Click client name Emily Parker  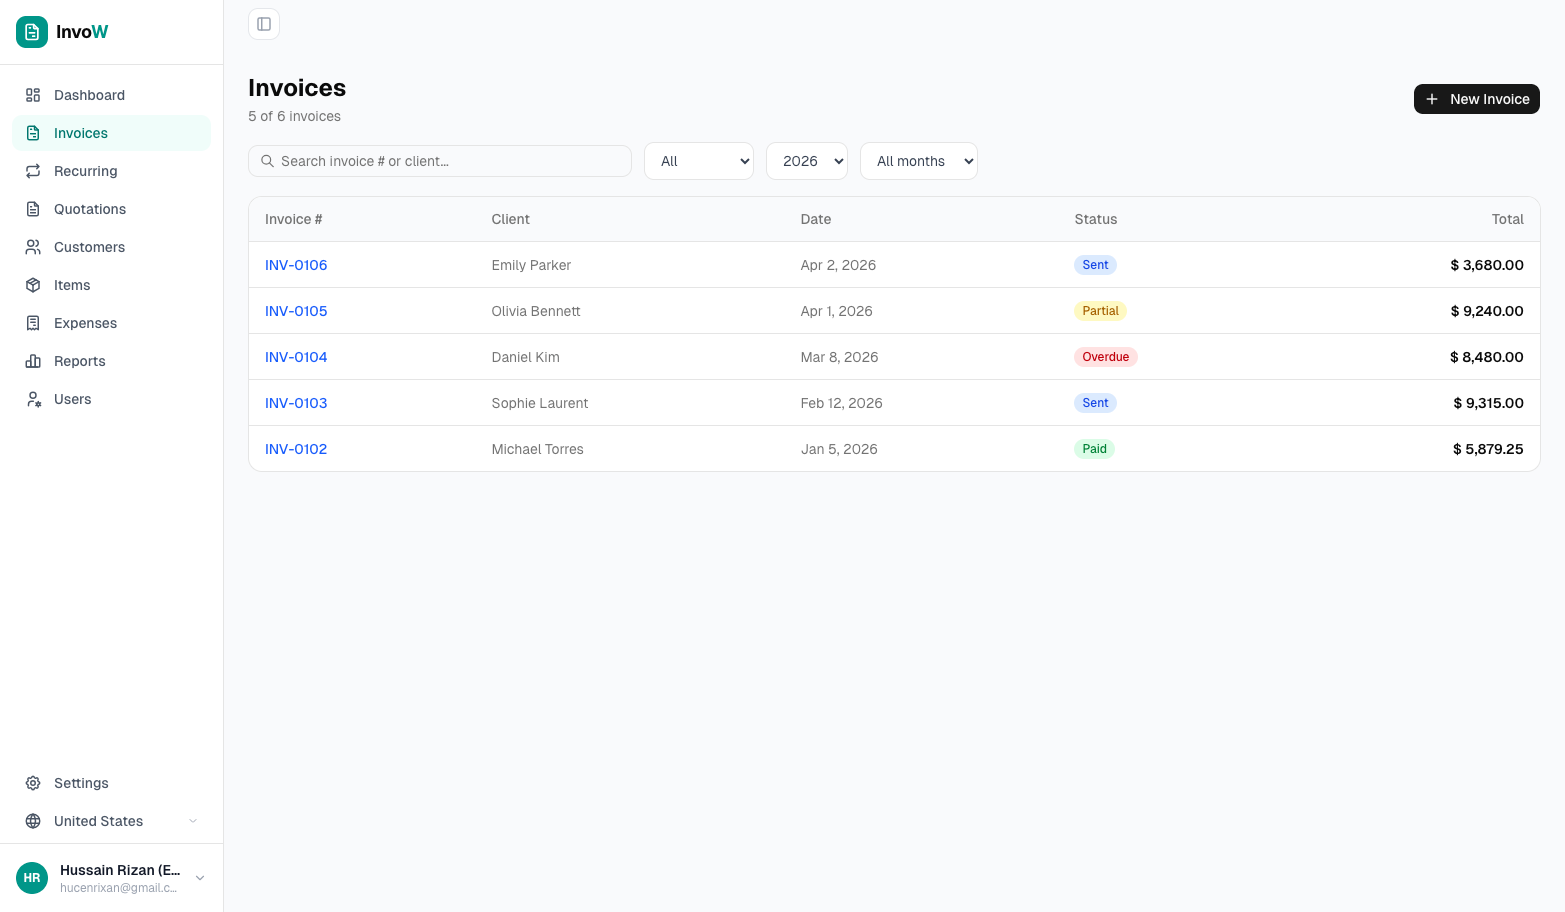531,265
